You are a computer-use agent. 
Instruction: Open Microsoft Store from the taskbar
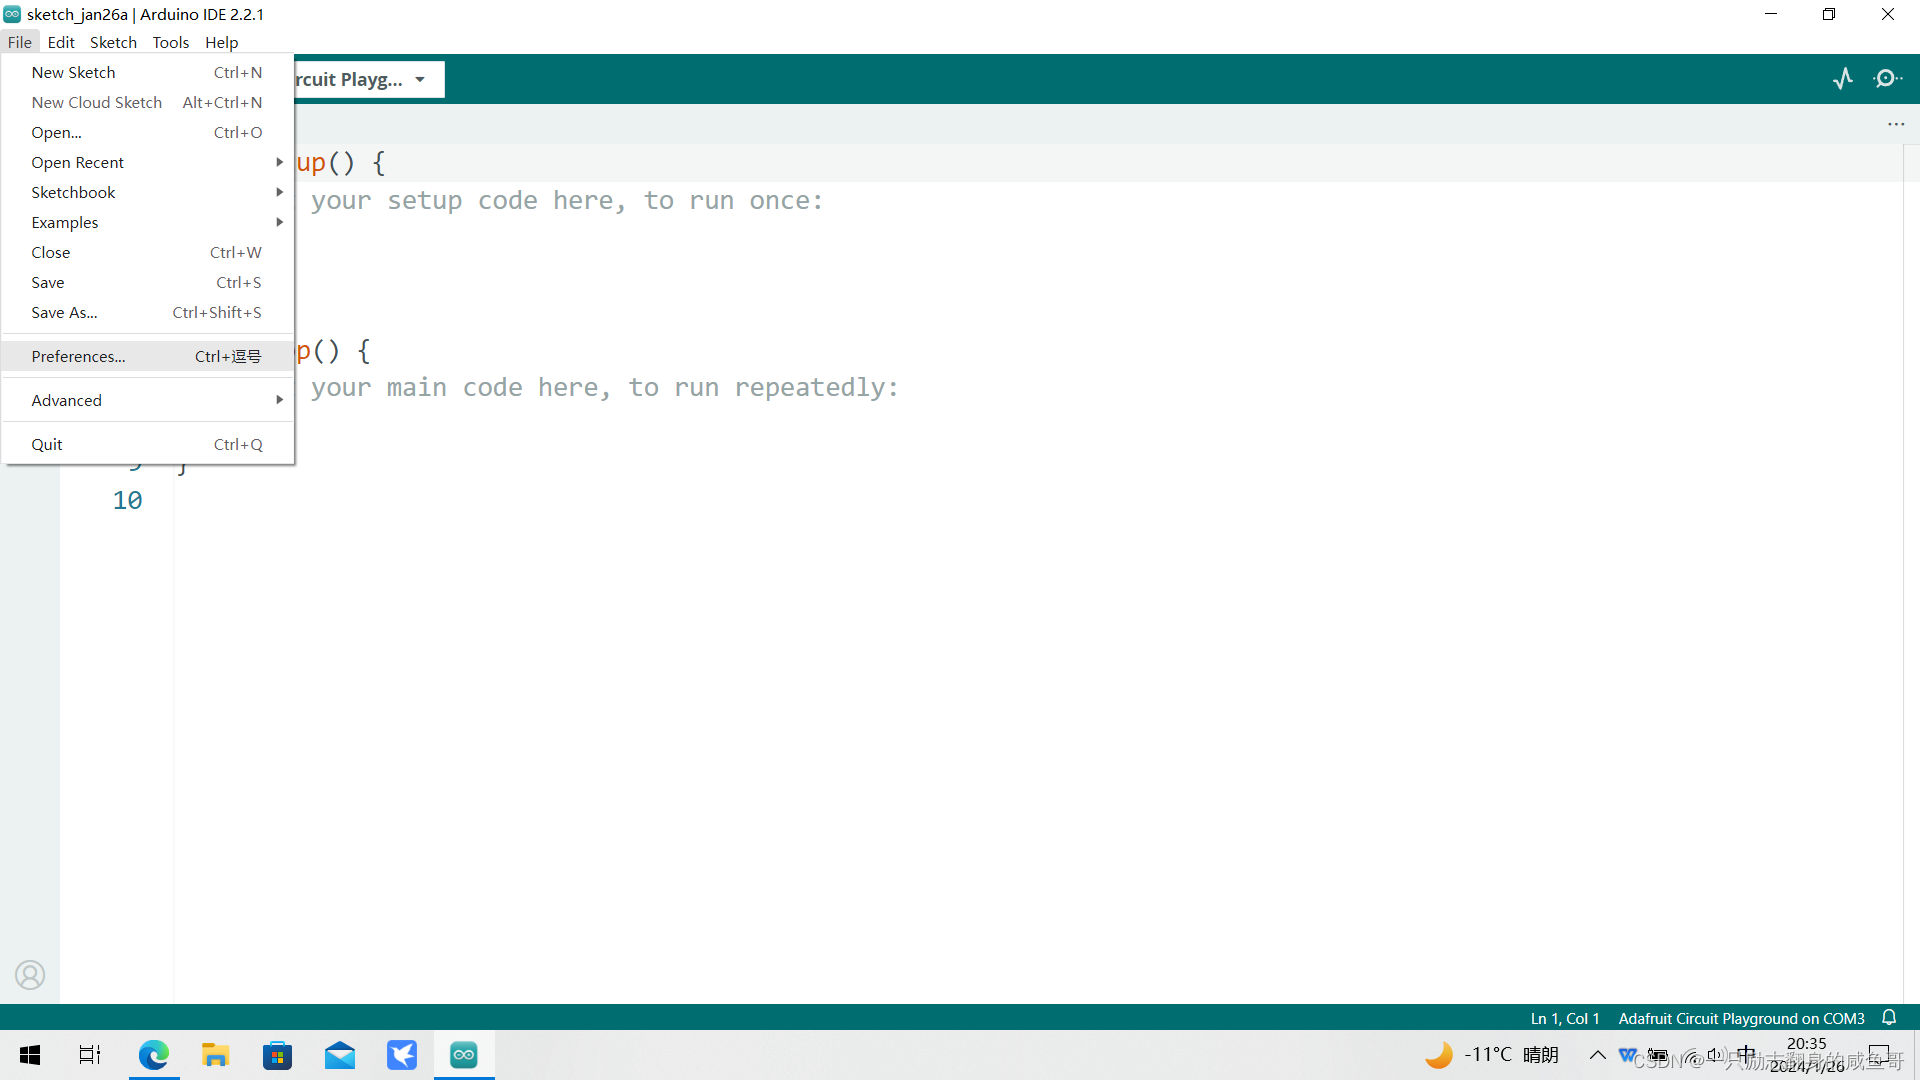(x=277, y=1054)
